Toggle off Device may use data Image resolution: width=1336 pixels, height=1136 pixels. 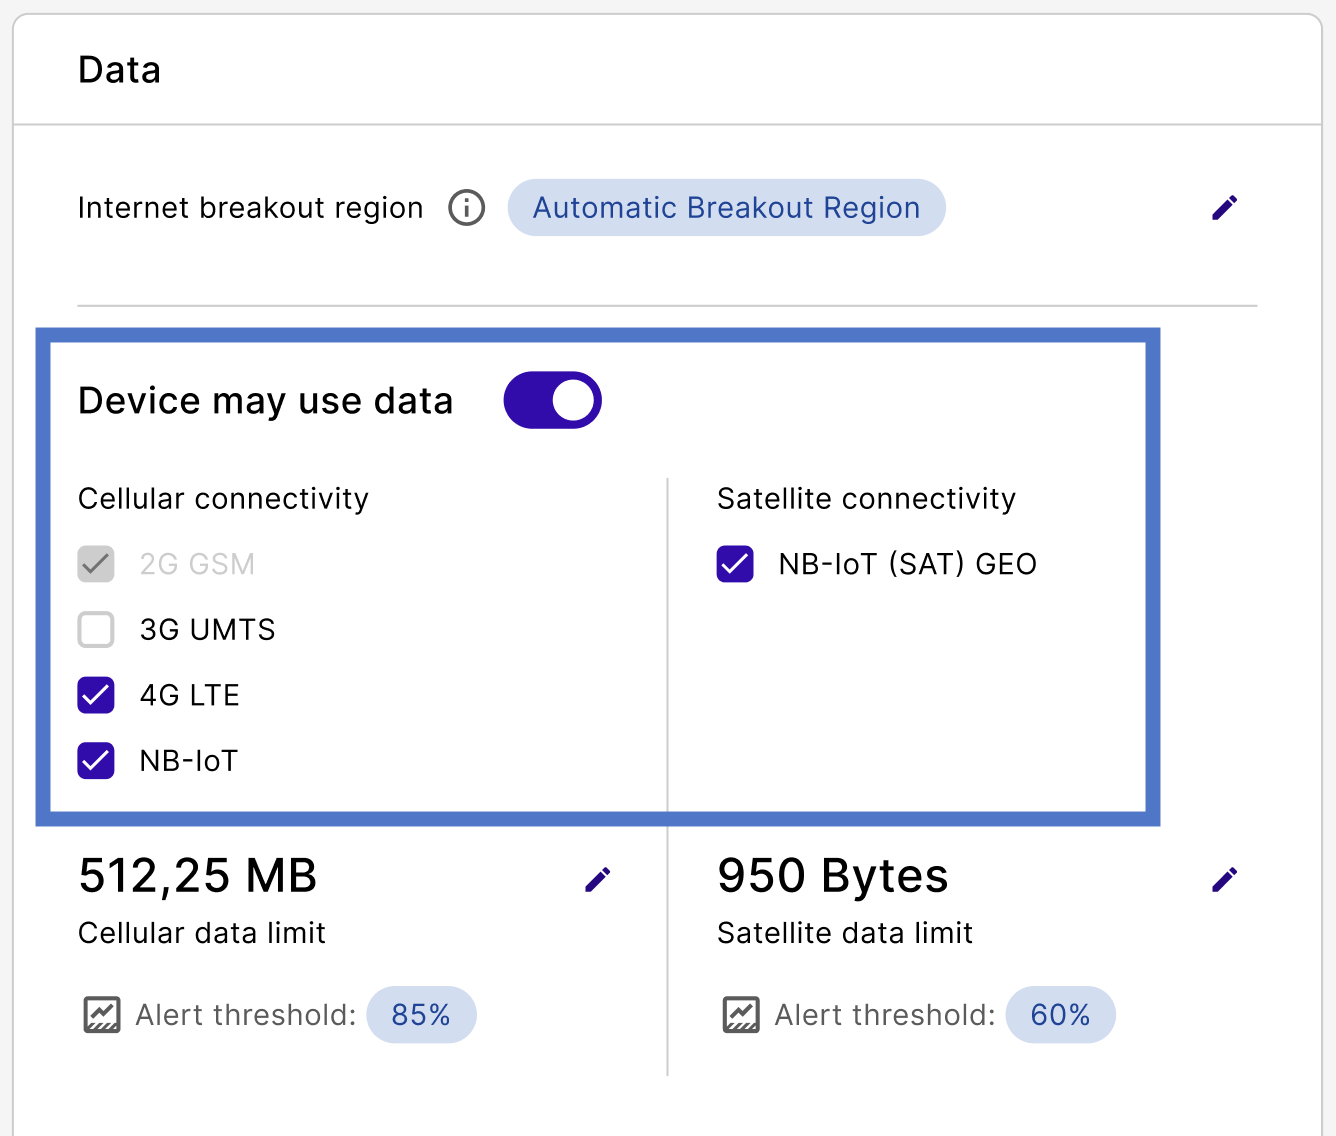[x=552, y=401]
